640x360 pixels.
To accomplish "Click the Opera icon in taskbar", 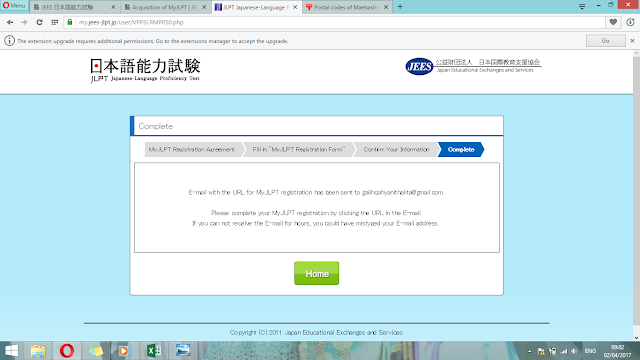I will (x=67, y=351).
